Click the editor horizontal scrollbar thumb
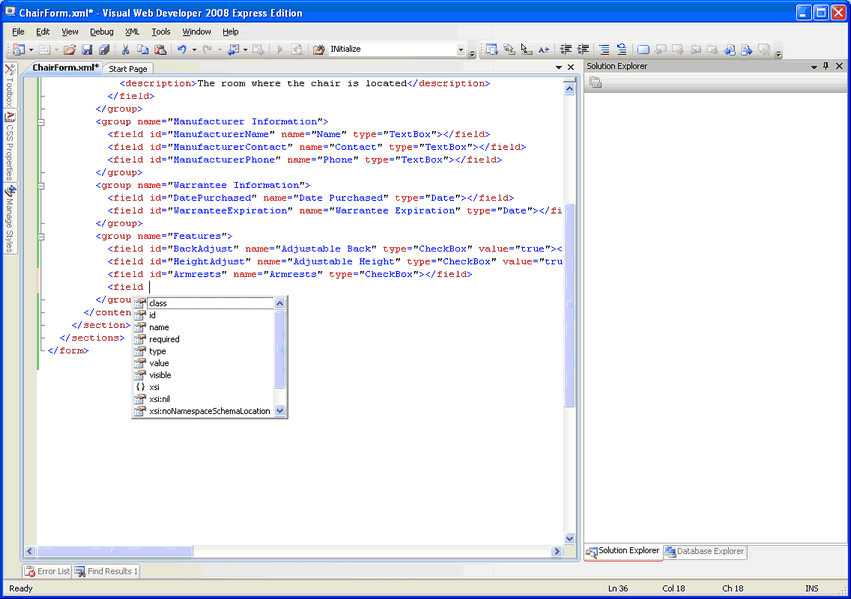Screen dimensions: 851x599 click(115, 551)
